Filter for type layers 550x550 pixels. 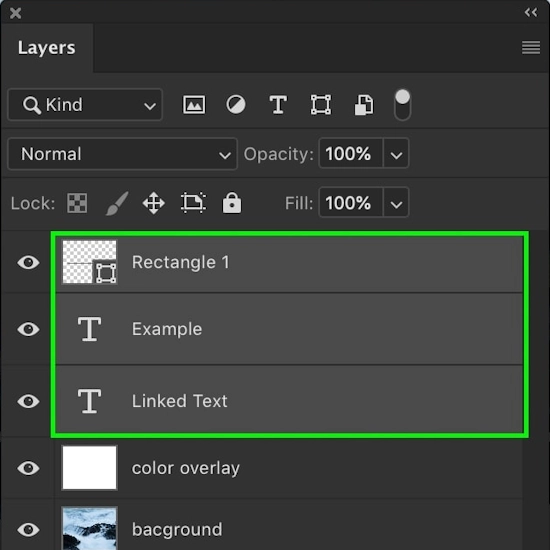coord(278,105)
